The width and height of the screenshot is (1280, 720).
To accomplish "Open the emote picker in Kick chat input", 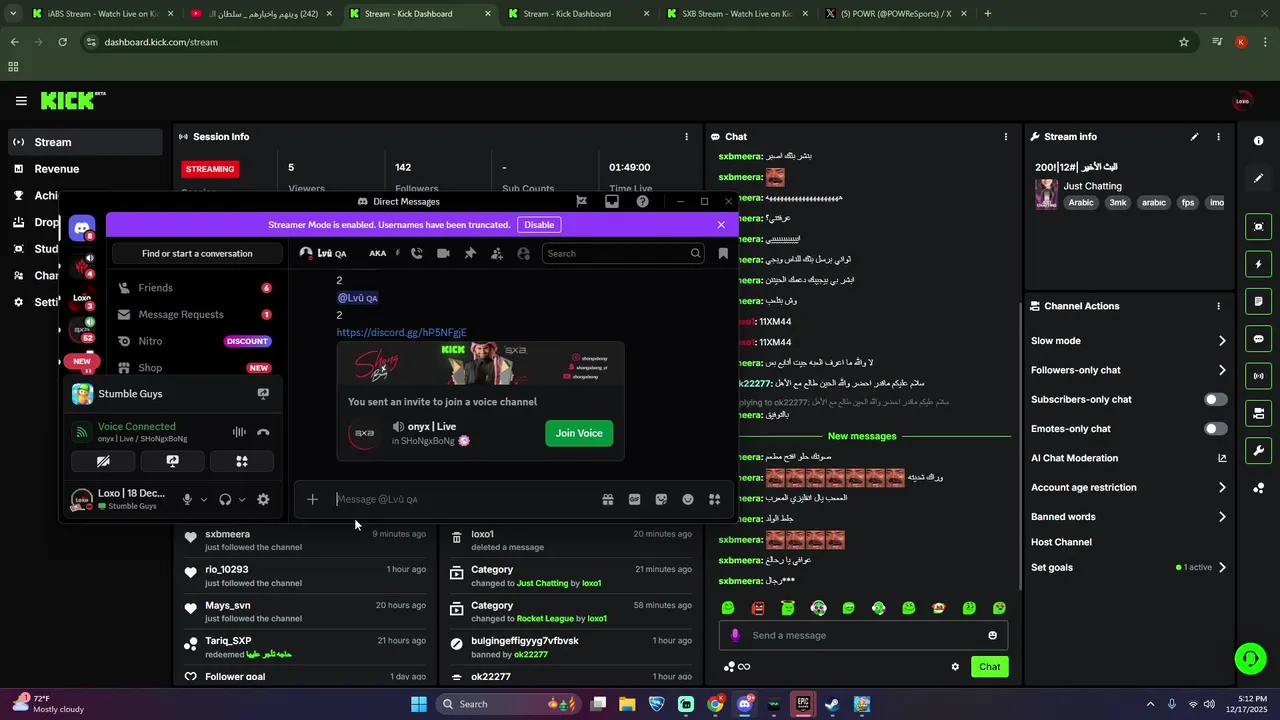I will click(x=992, y=635).
